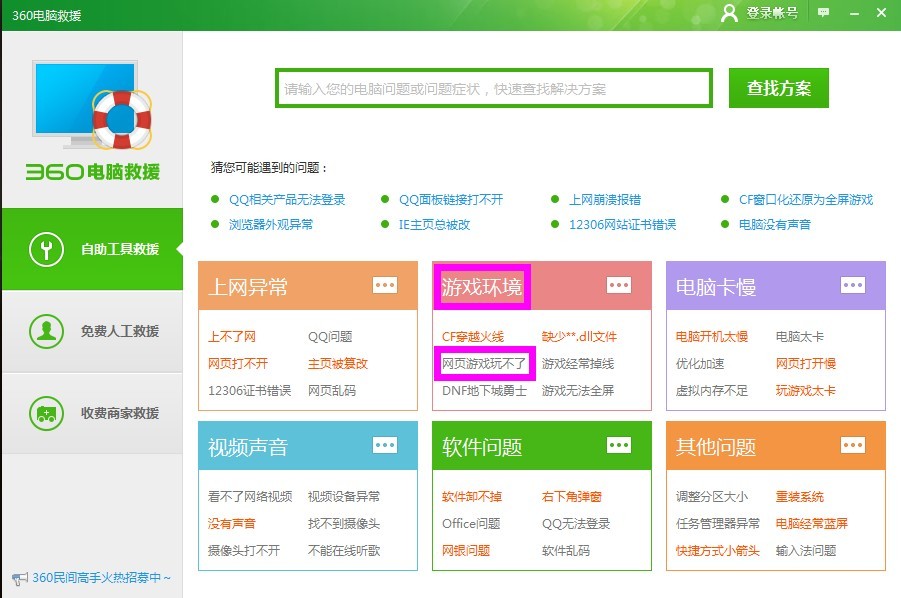
Task: Open 视频设备异常 fix
Action: coord(344,496)
